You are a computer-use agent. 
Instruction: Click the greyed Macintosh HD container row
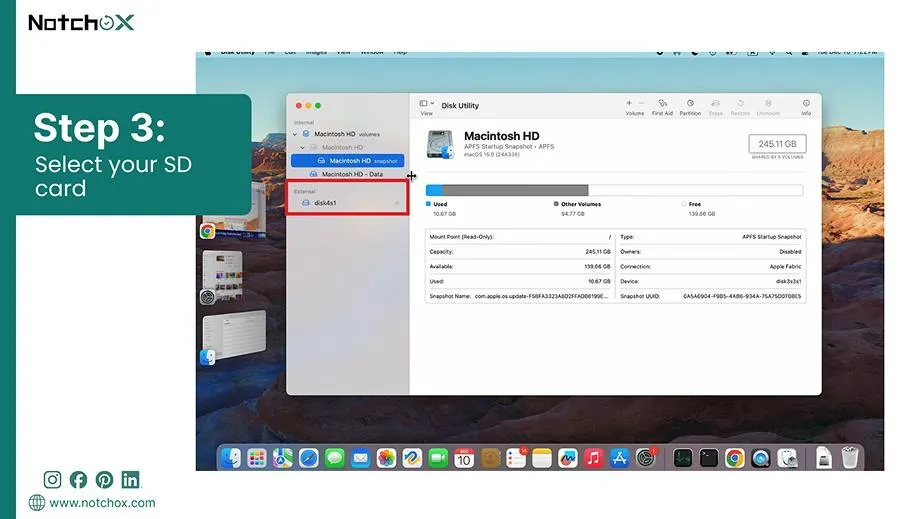pos(348,148)
